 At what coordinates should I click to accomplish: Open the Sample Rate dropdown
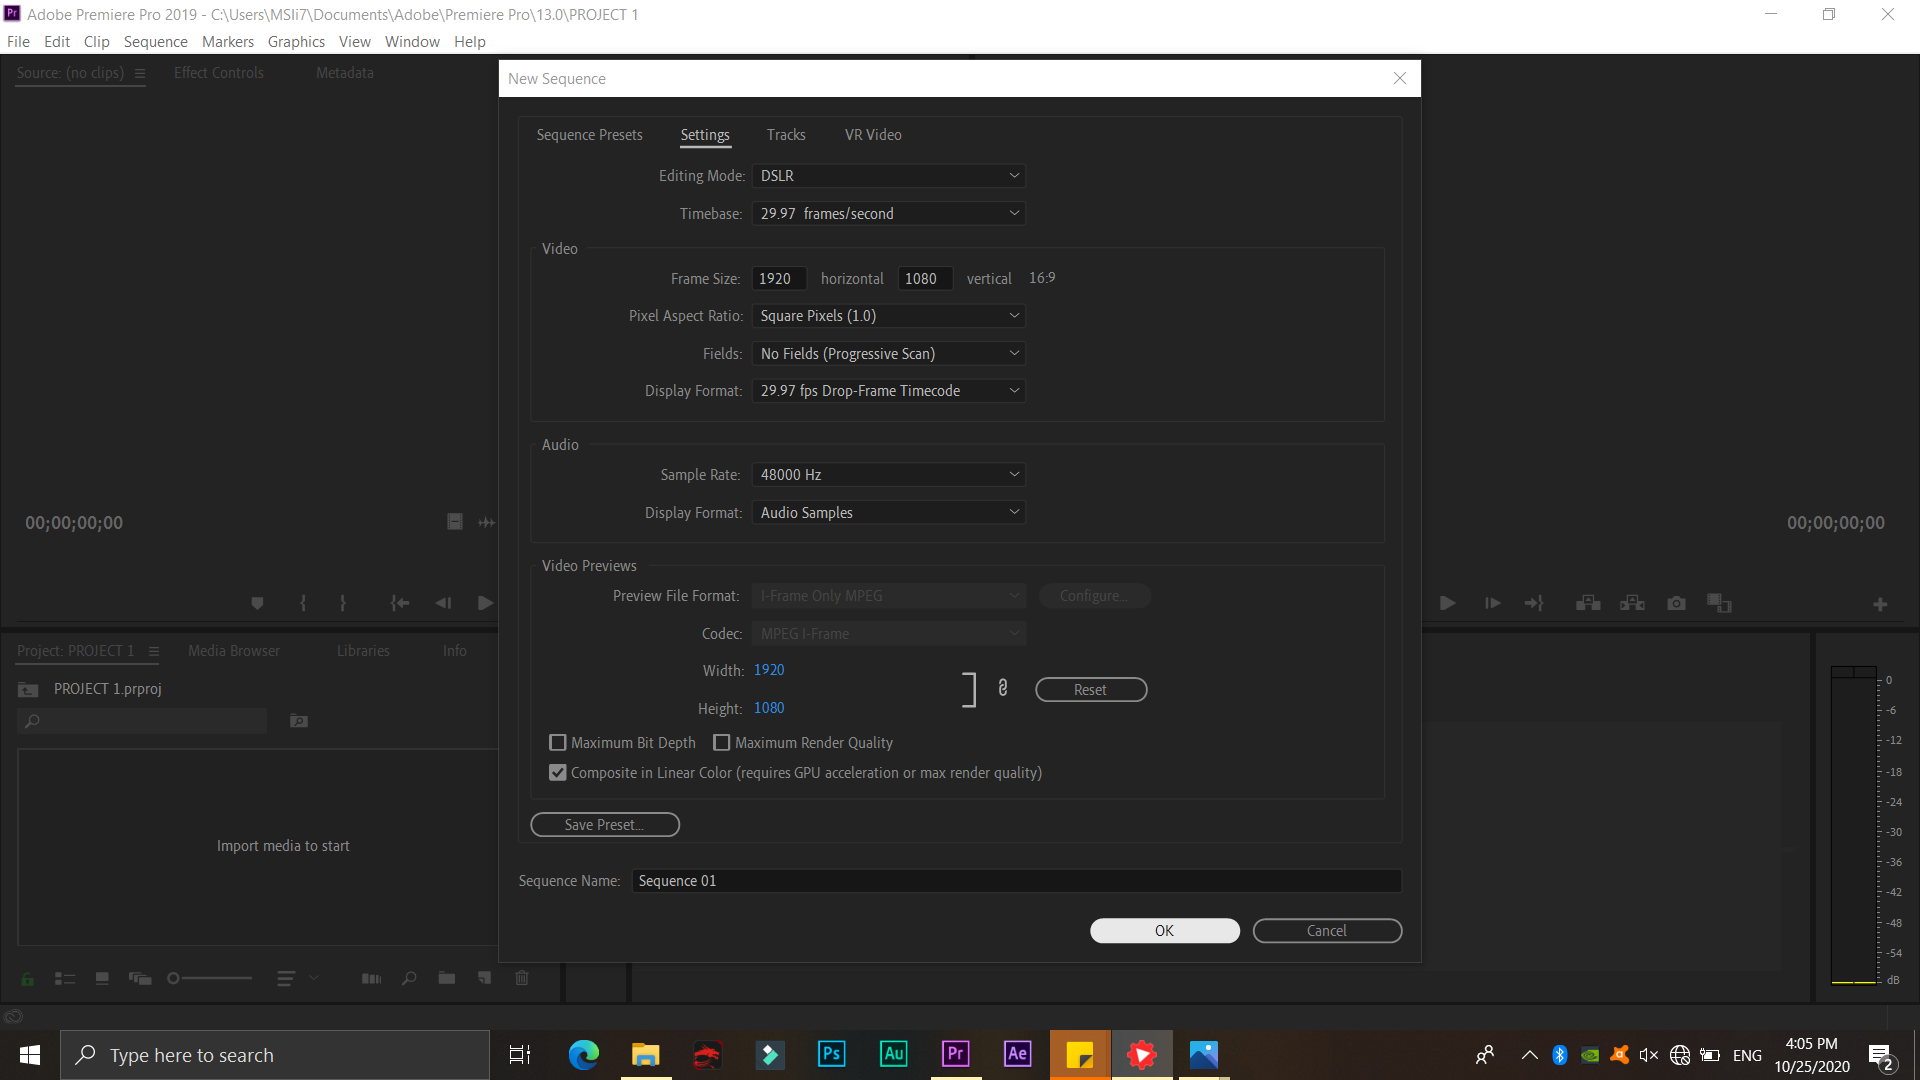point(888,475)
